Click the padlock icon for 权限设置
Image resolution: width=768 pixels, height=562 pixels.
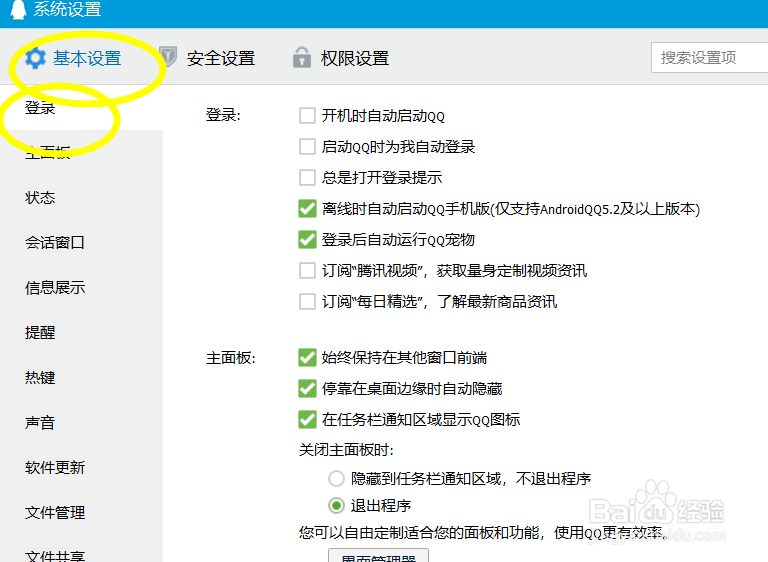click(302, 57)
